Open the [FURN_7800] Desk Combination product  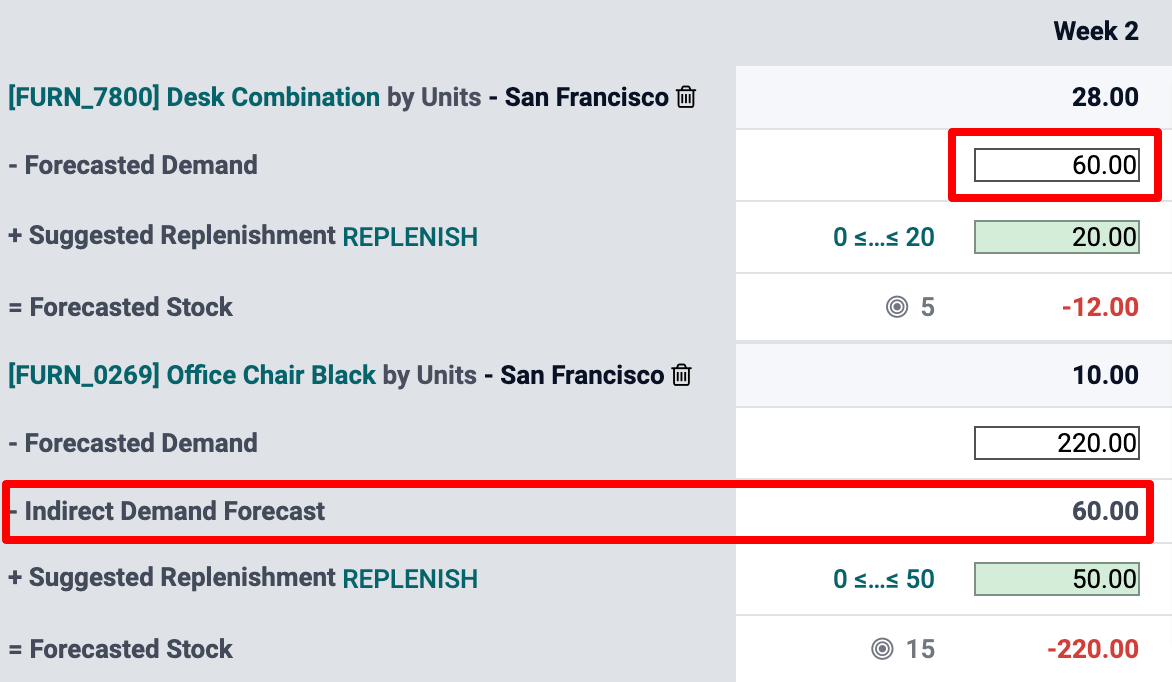(x=194, y=97)
